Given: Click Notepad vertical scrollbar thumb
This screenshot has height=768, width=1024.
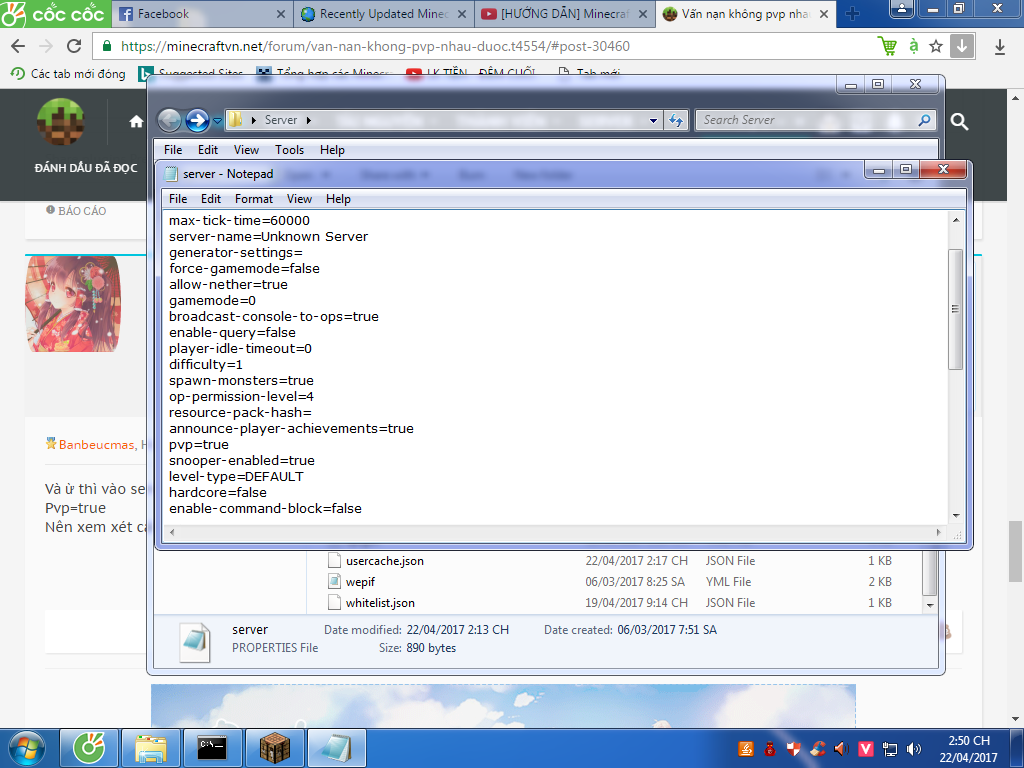Looking at the screenshot, I should pyautogui.click(x=955, y=309).
